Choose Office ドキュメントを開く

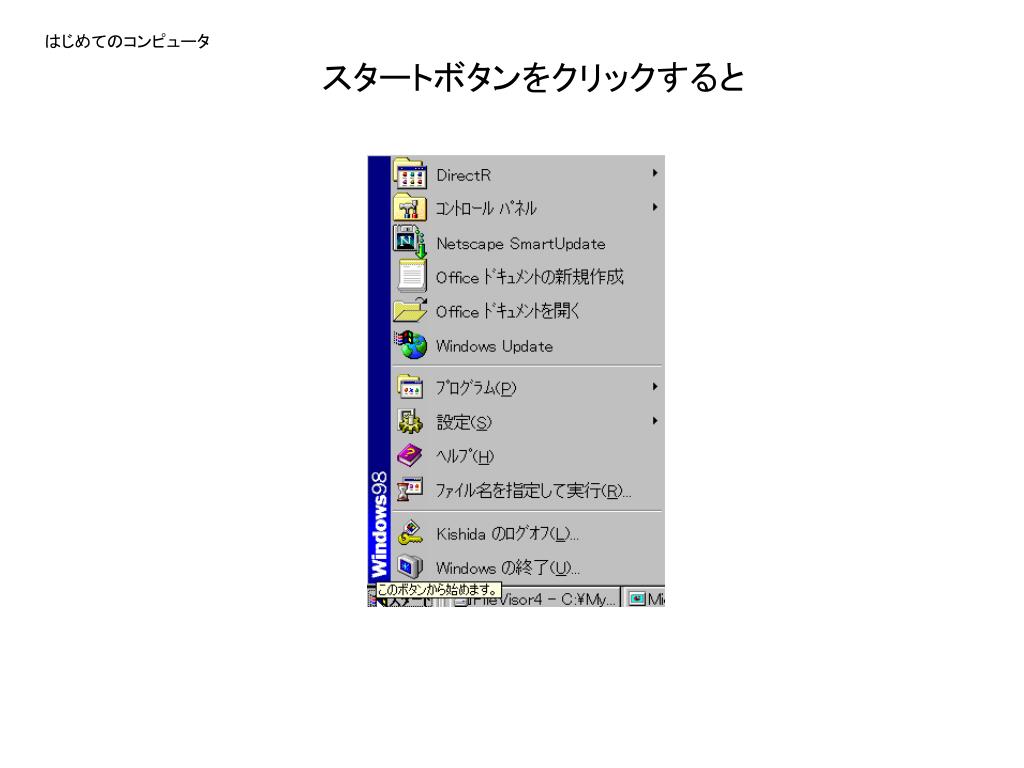[x=528, y=311]
